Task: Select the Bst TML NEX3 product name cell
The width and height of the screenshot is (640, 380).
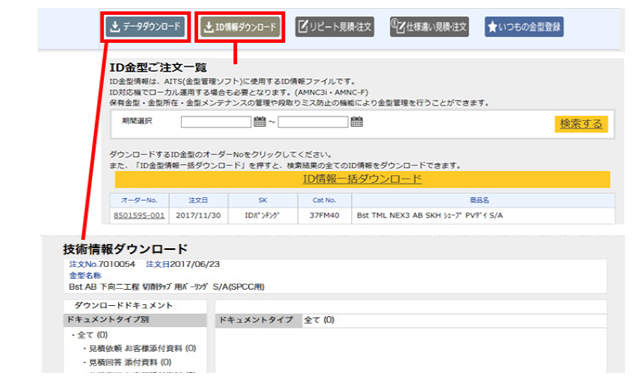Action: [x=483, y=216]
